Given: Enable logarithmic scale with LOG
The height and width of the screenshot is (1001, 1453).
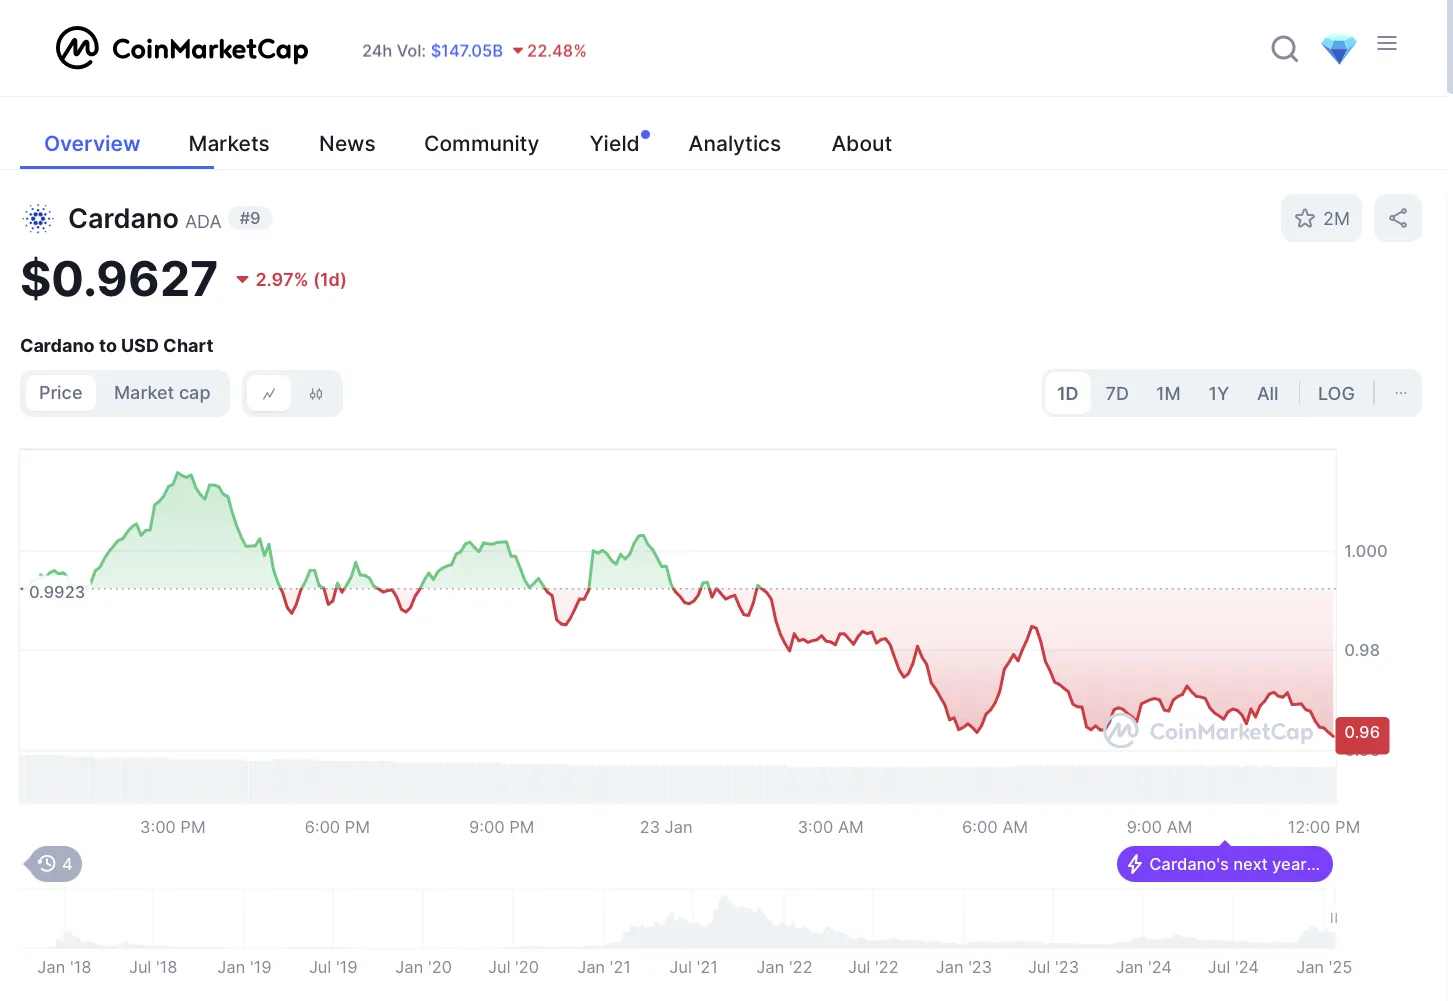Looking at the screenshot, I should [x=1336, y=393].
